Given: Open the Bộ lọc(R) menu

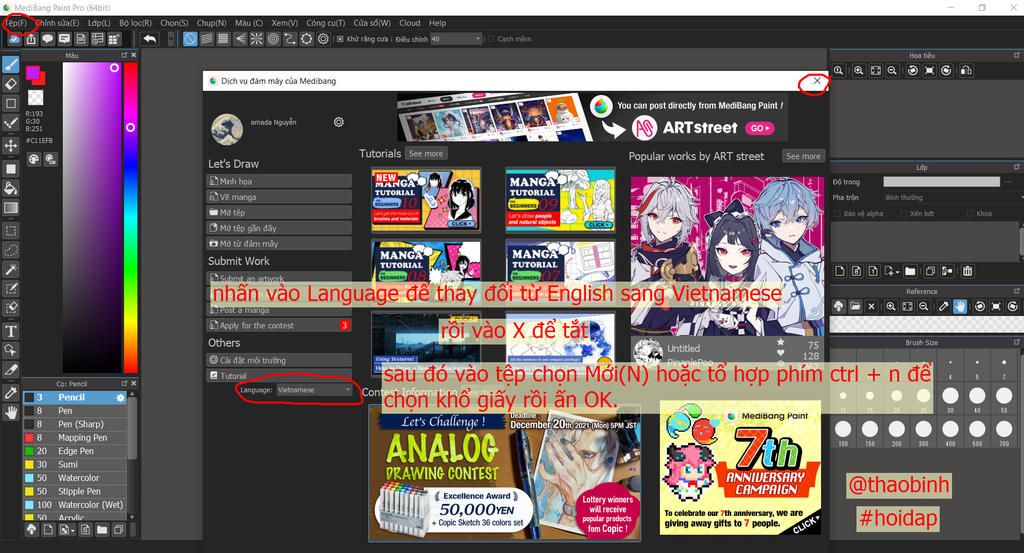Looking at the screenshot, I should [x=135, y=23].
